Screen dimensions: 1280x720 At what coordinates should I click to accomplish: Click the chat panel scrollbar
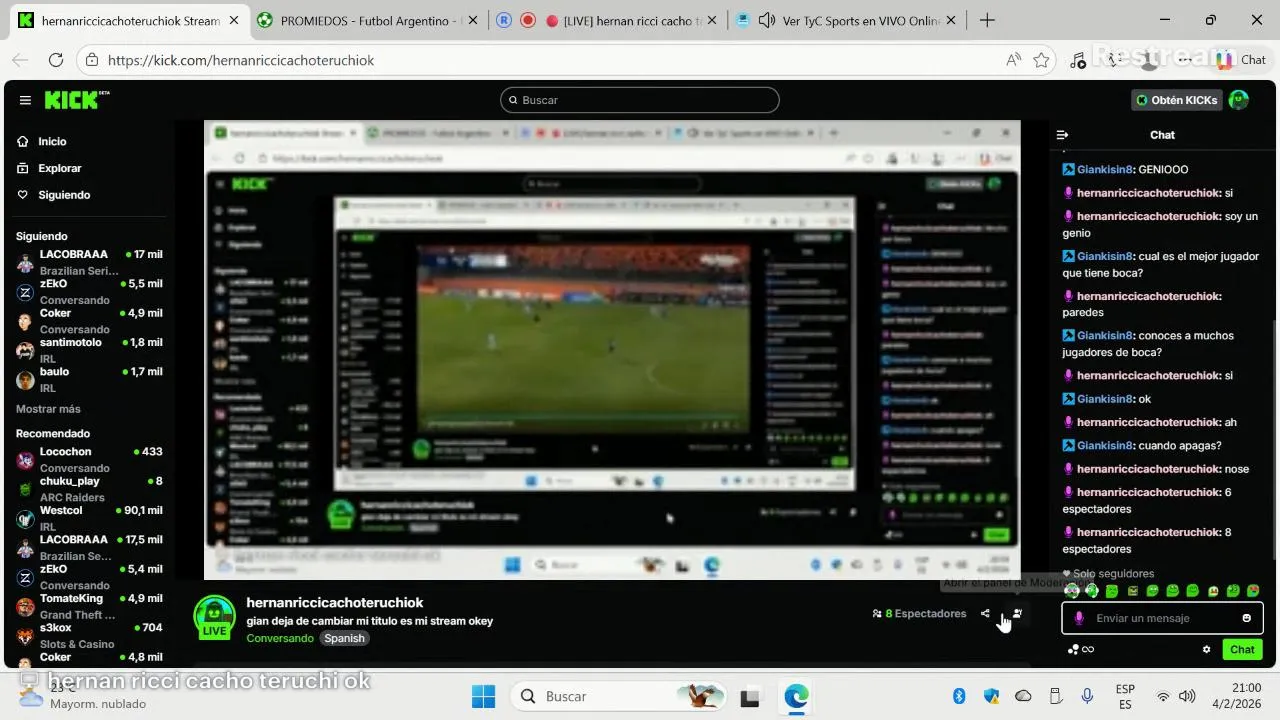[x=1274, y=440]
